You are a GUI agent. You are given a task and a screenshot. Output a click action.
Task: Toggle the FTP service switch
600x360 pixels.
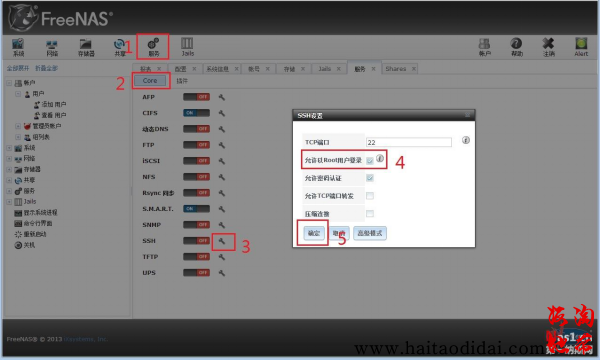[196, 145]
